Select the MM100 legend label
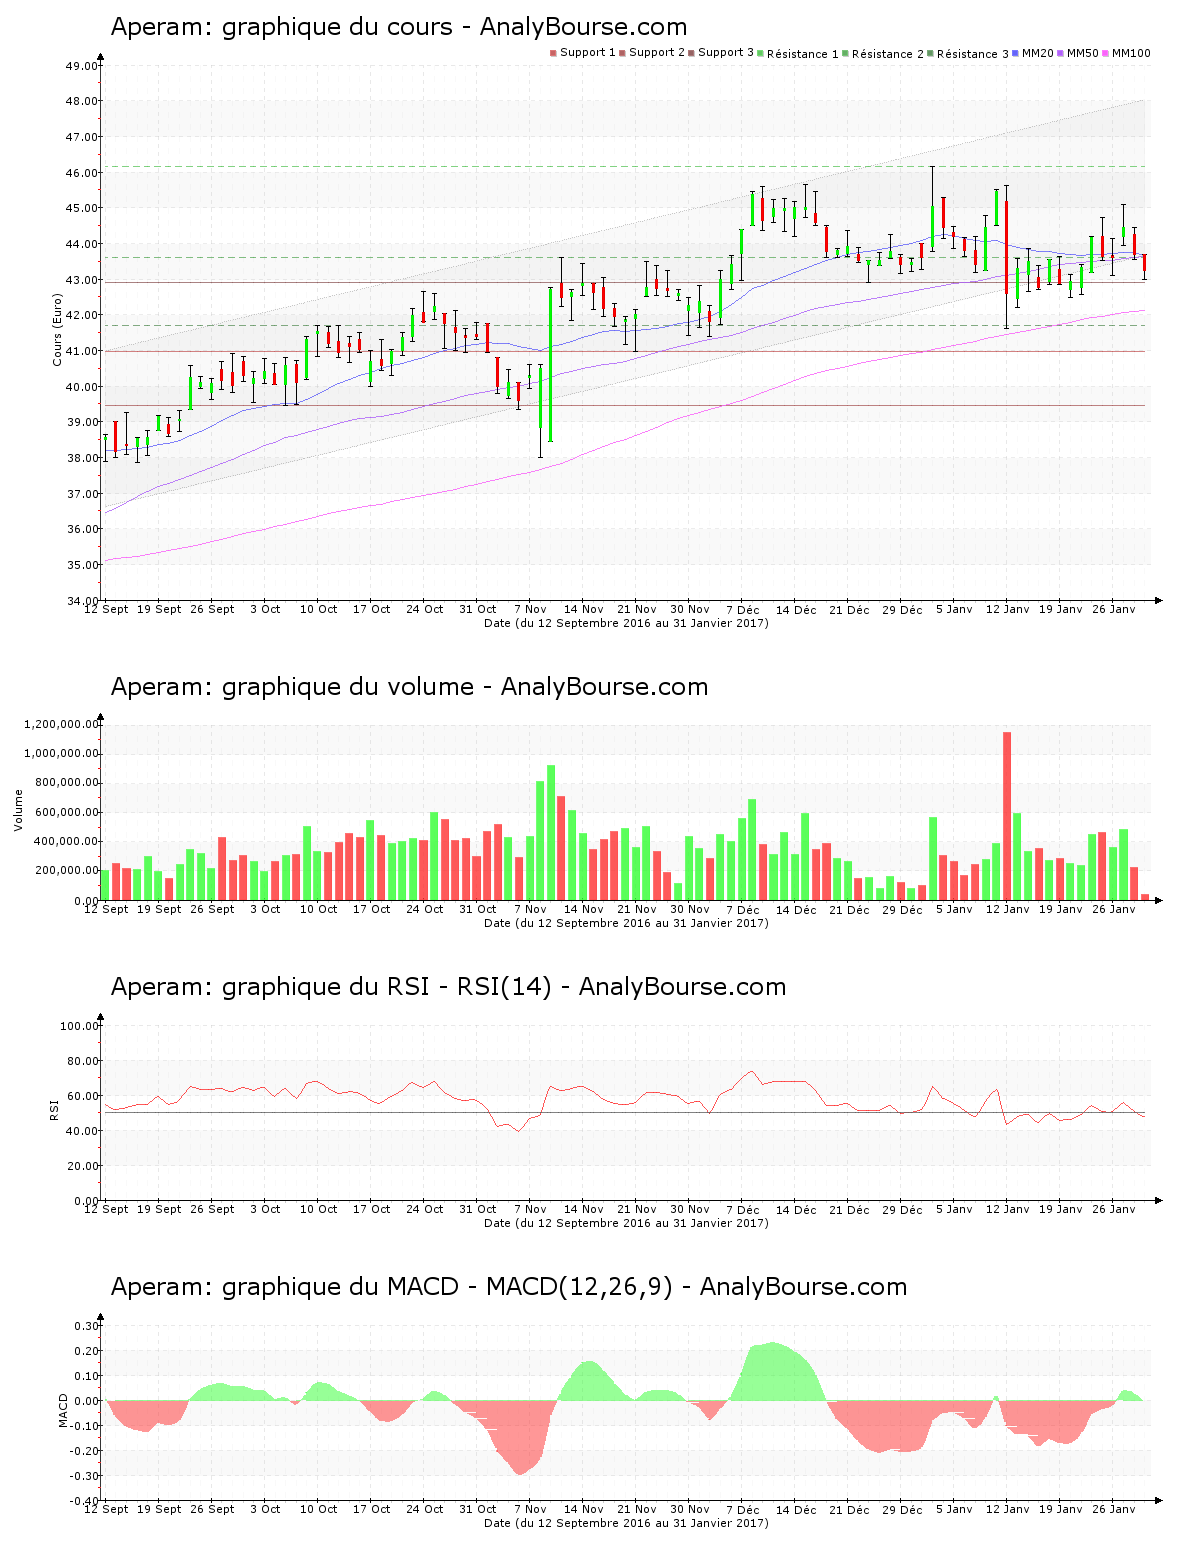Viewport: 1200px width, 1550px height. point(1132,53)
